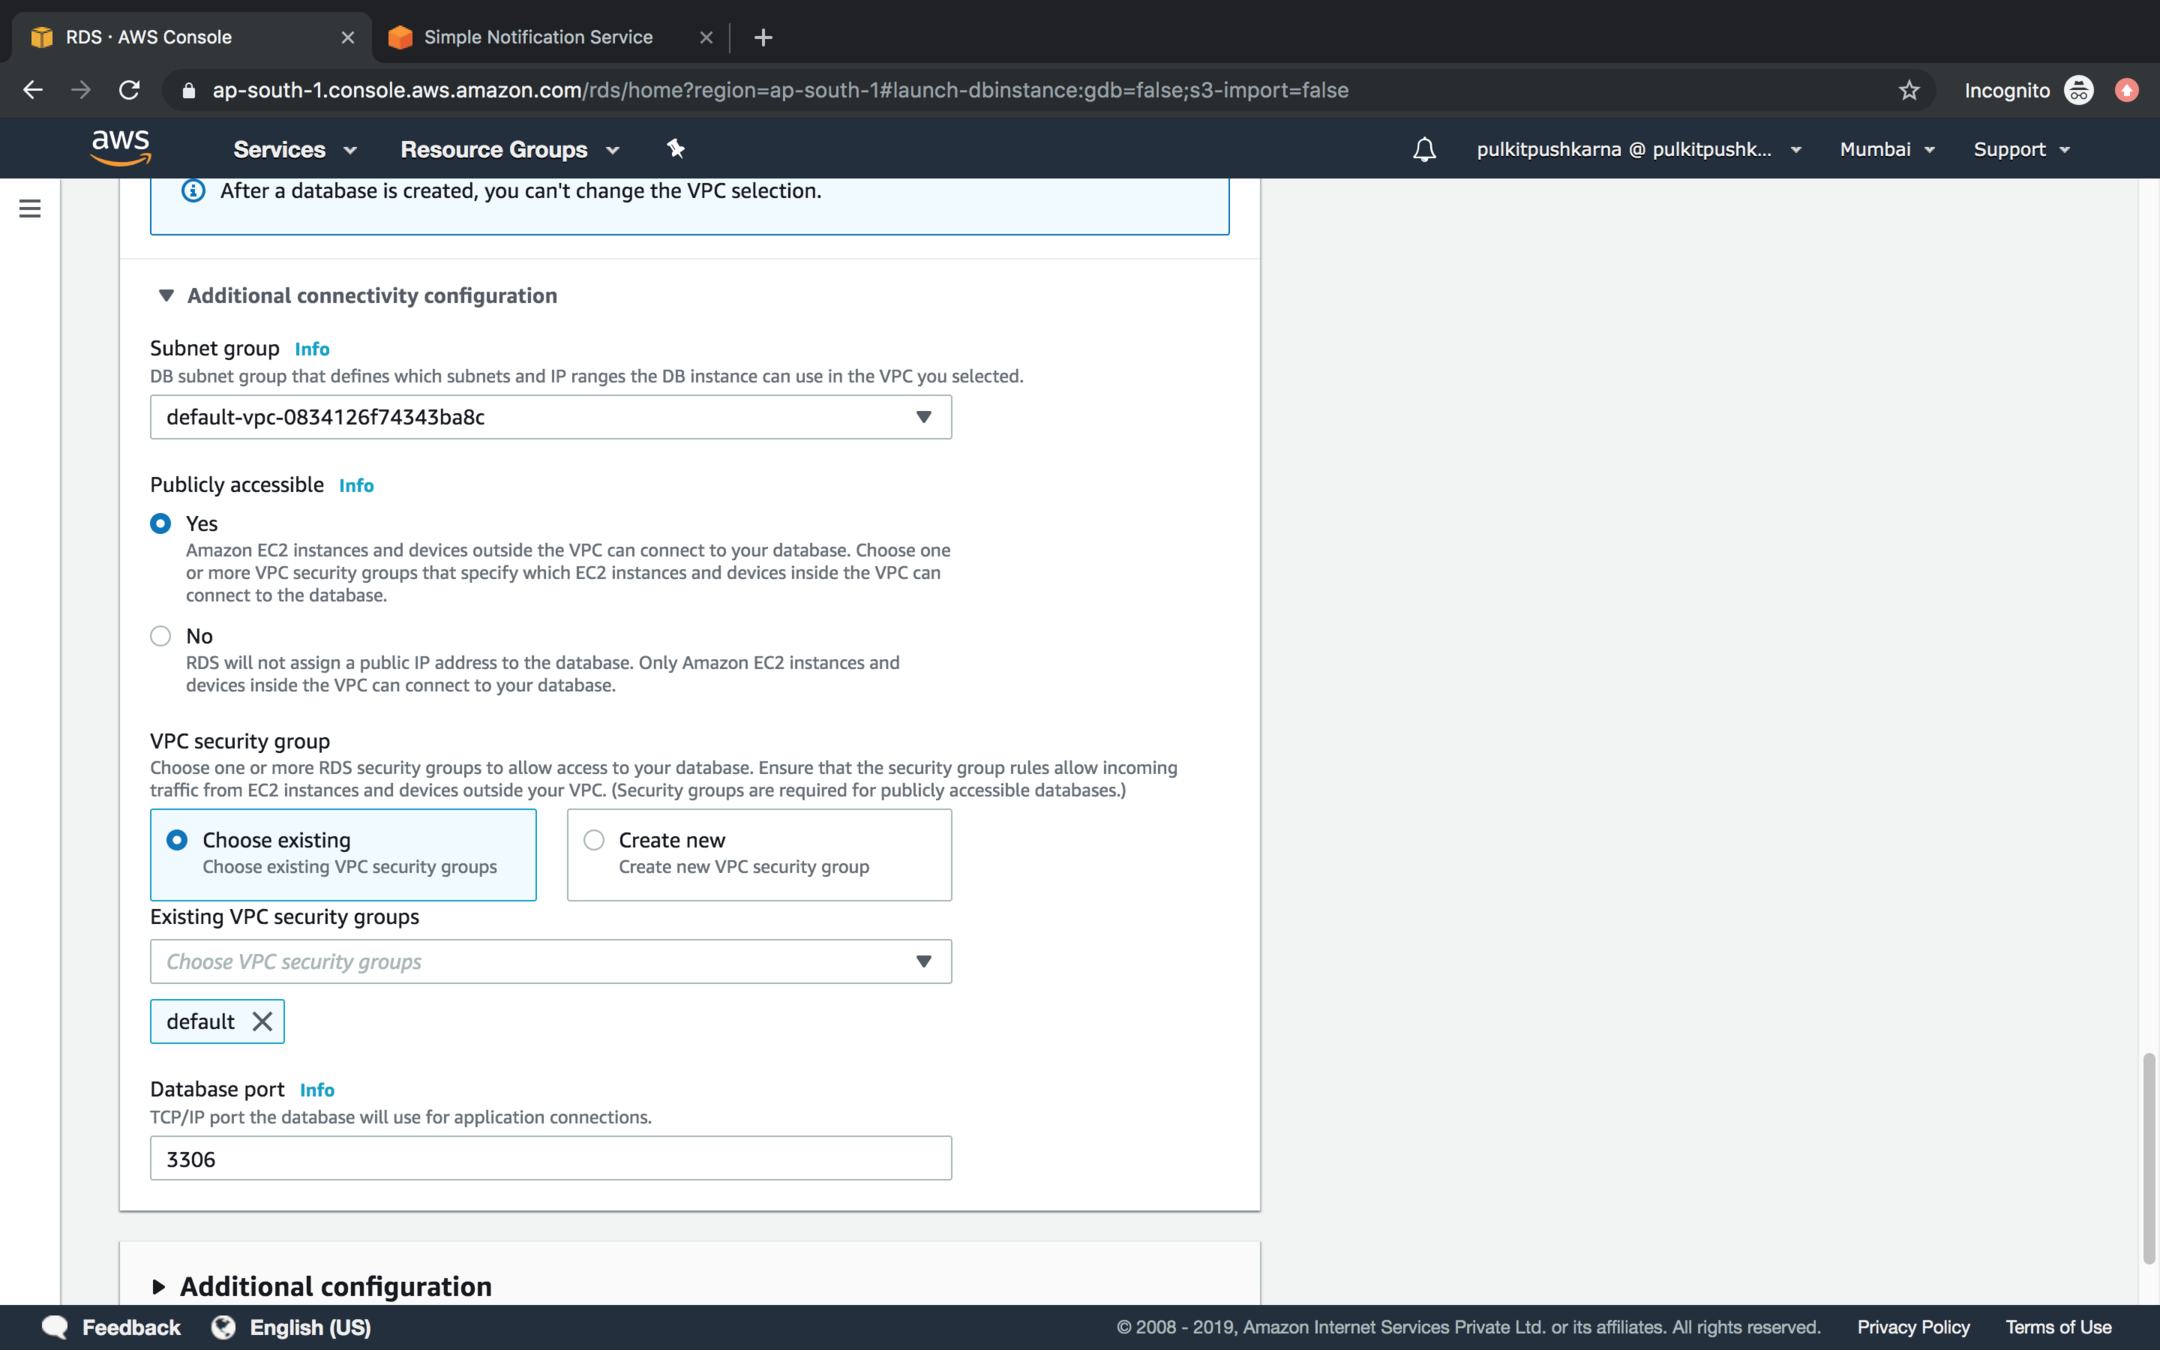Switch to Simple Notification Service tab
Screen dimensions: 2160x1350
[x=538, y=37]
